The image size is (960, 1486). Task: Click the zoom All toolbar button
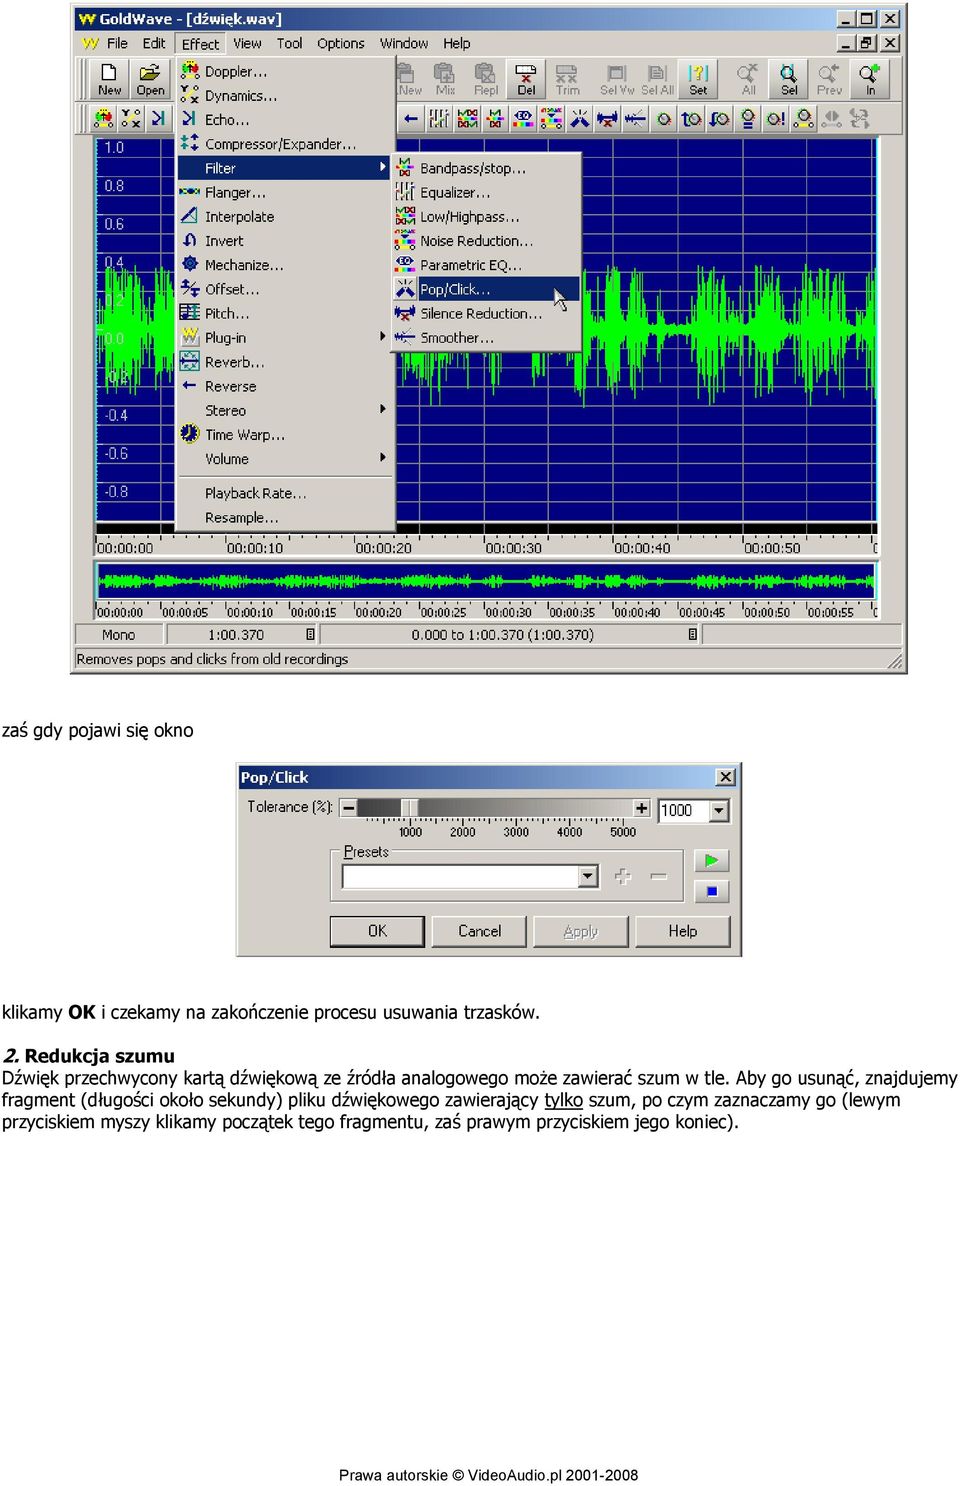coord(748,79)
